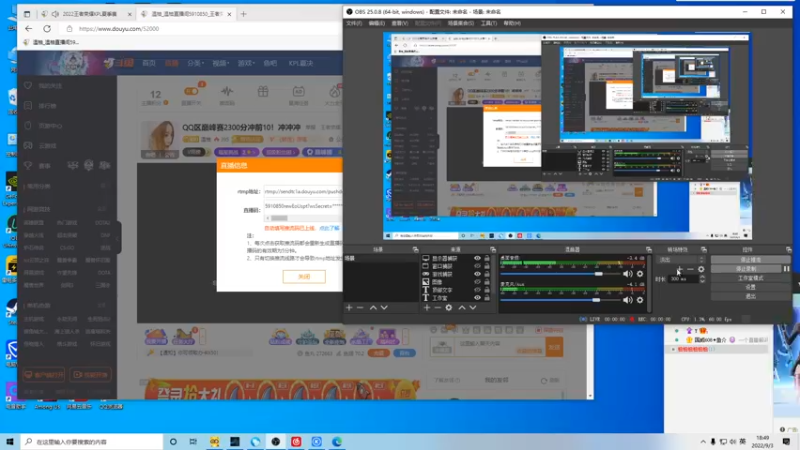Pop out the sources dock panel
This screenshot has height=450, width=800.
[x=493, y=249]
